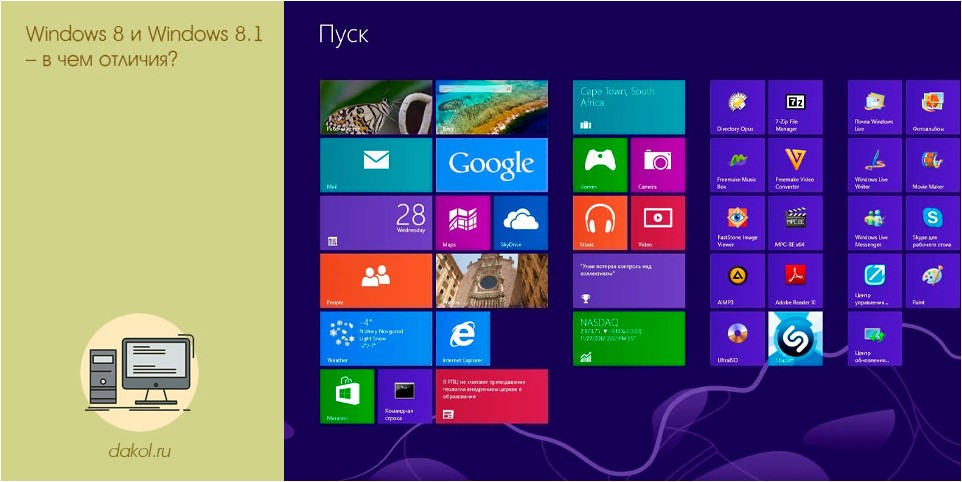
Task: Launch Internet Explorer tile
Action: click(x=463, y=339)
